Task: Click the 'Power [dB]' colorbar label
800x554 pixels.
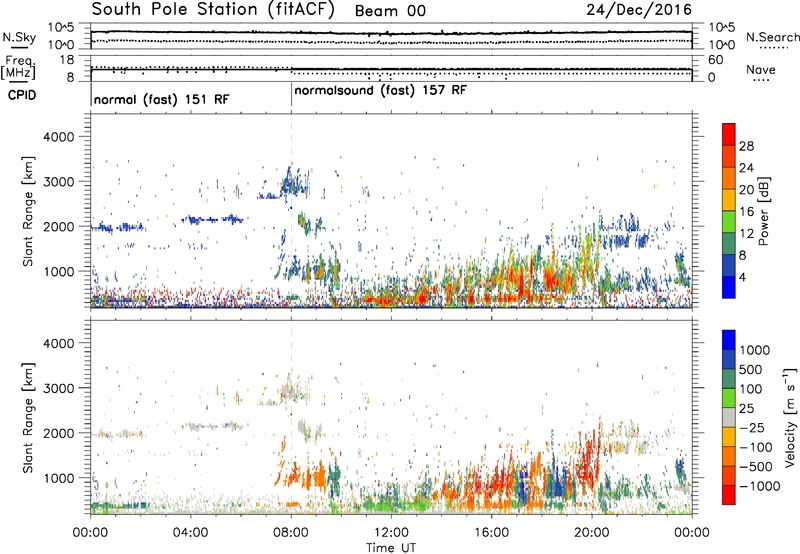Action: pos(763,211)
